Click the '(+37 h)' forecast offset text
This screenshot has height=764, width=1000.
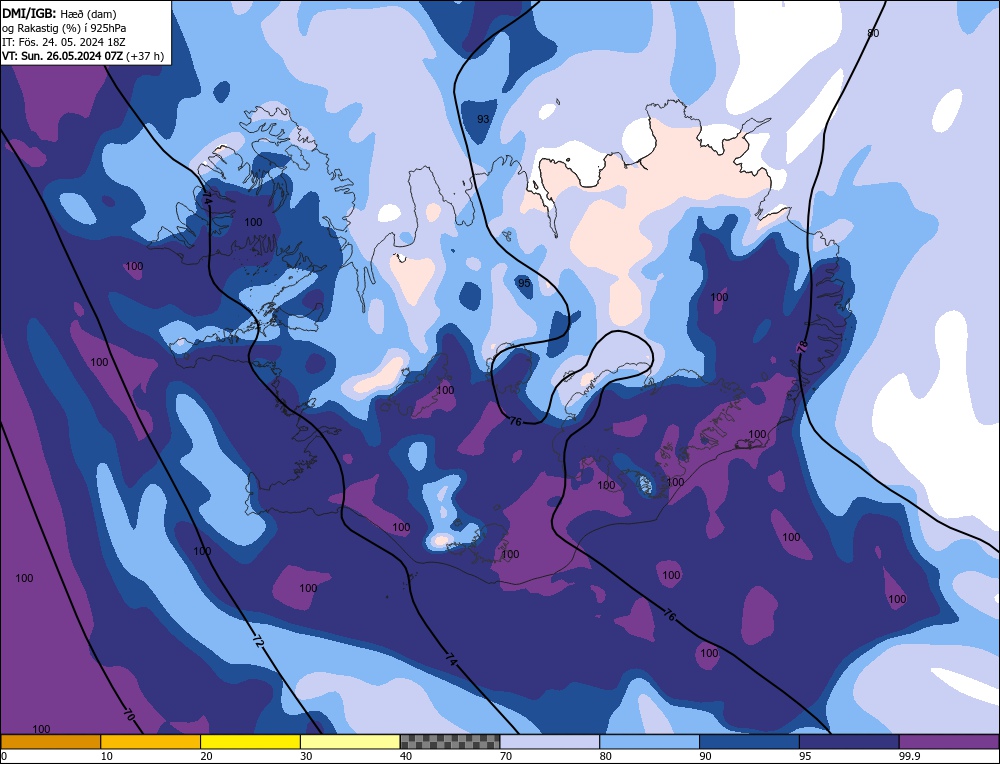tap(145, 56)
